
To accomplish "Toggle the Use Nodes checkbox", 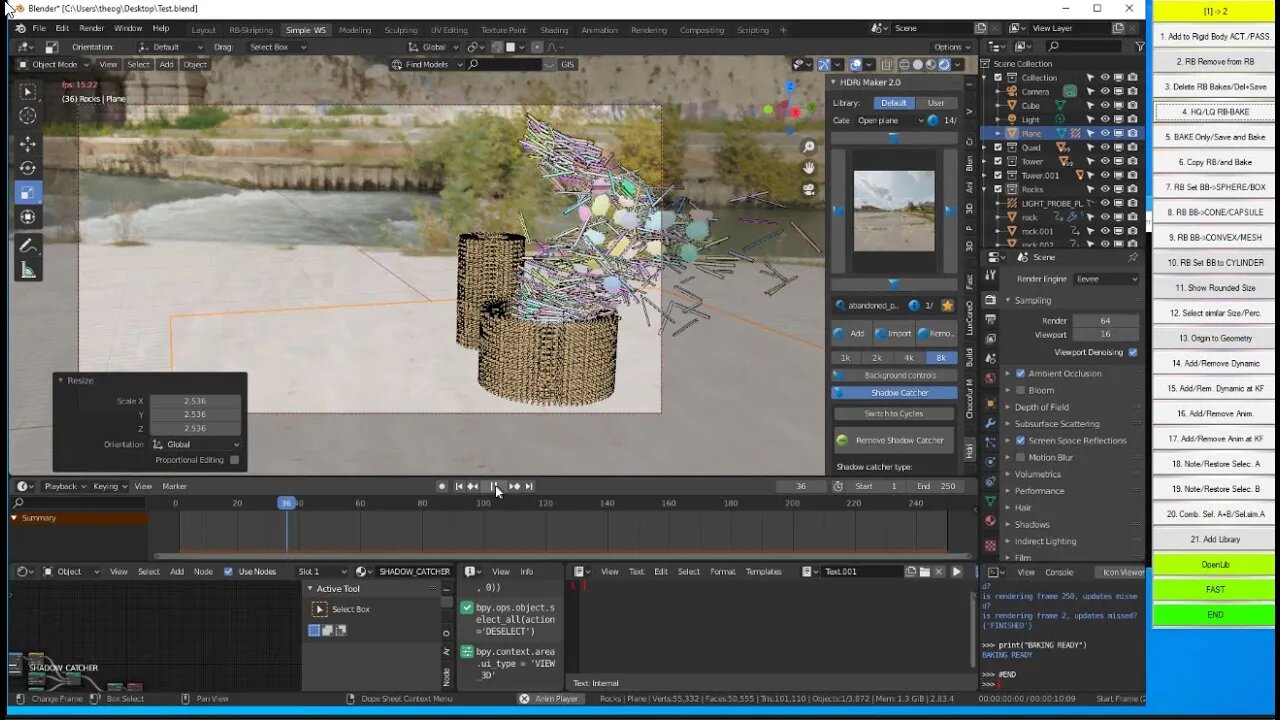I will [228, 572].
